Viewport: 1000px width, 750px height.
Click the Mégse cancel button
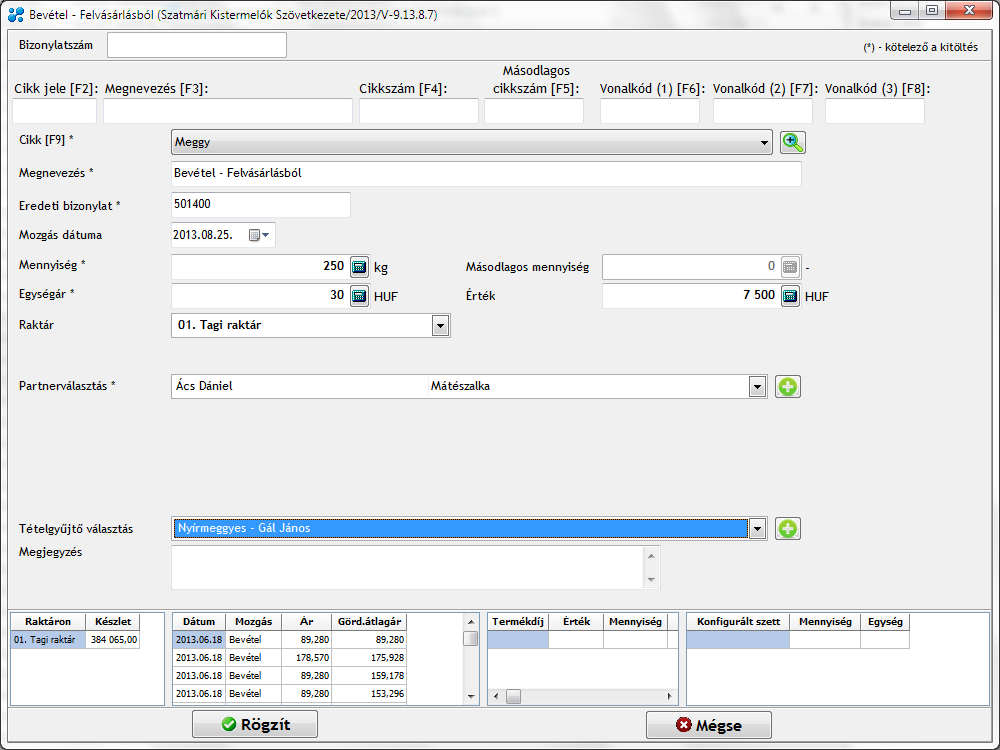tap(709, 725)
